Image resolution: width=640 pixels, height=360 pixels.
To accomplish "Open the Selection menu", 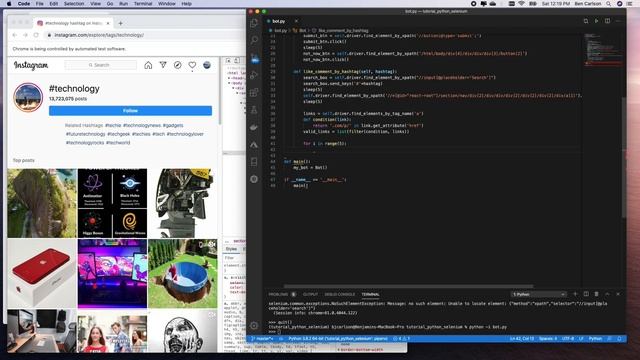I will pos(74,4).
